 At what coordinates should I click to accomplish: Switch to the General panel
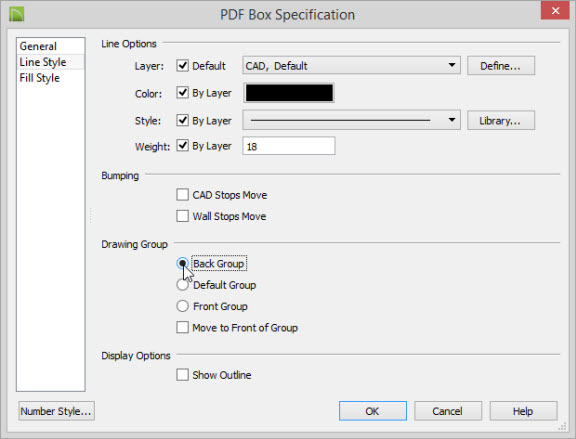(38, 46)
